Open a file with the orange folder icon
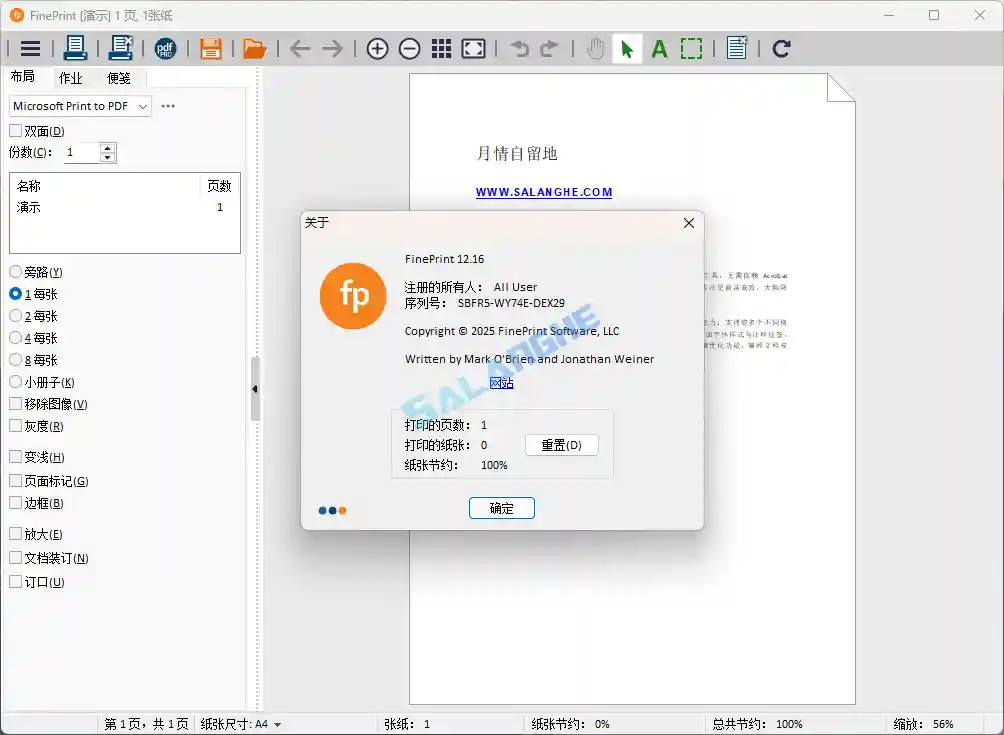Screen dimensions: 1004x735 pos(254,48)
